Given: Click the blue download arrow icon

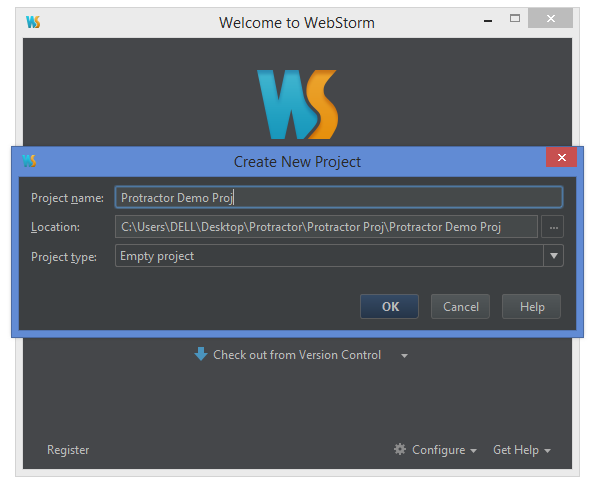Looking at the screenshot, I should click(x=201, y=354).
